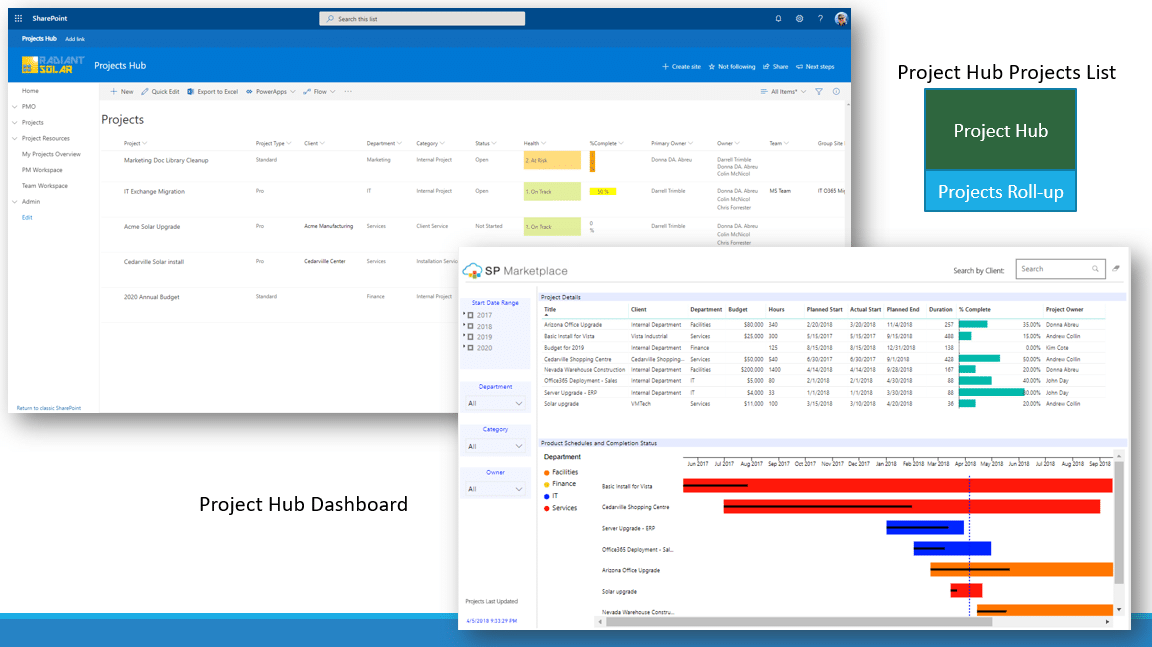The width and height of the screenshot is (1152, 647).
Task: Click Edit link in left navigation
Action: pos(27,217)
